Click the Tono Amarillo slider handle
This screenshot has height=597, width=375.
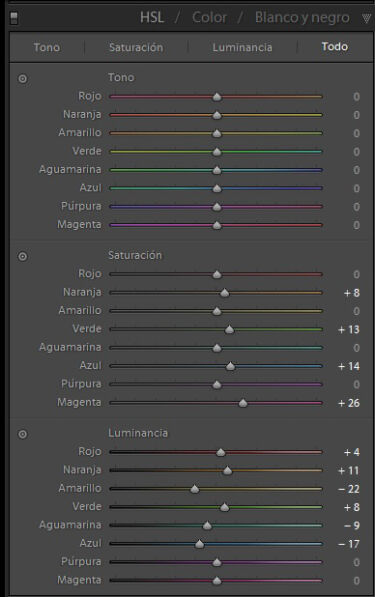click(217, 133)
